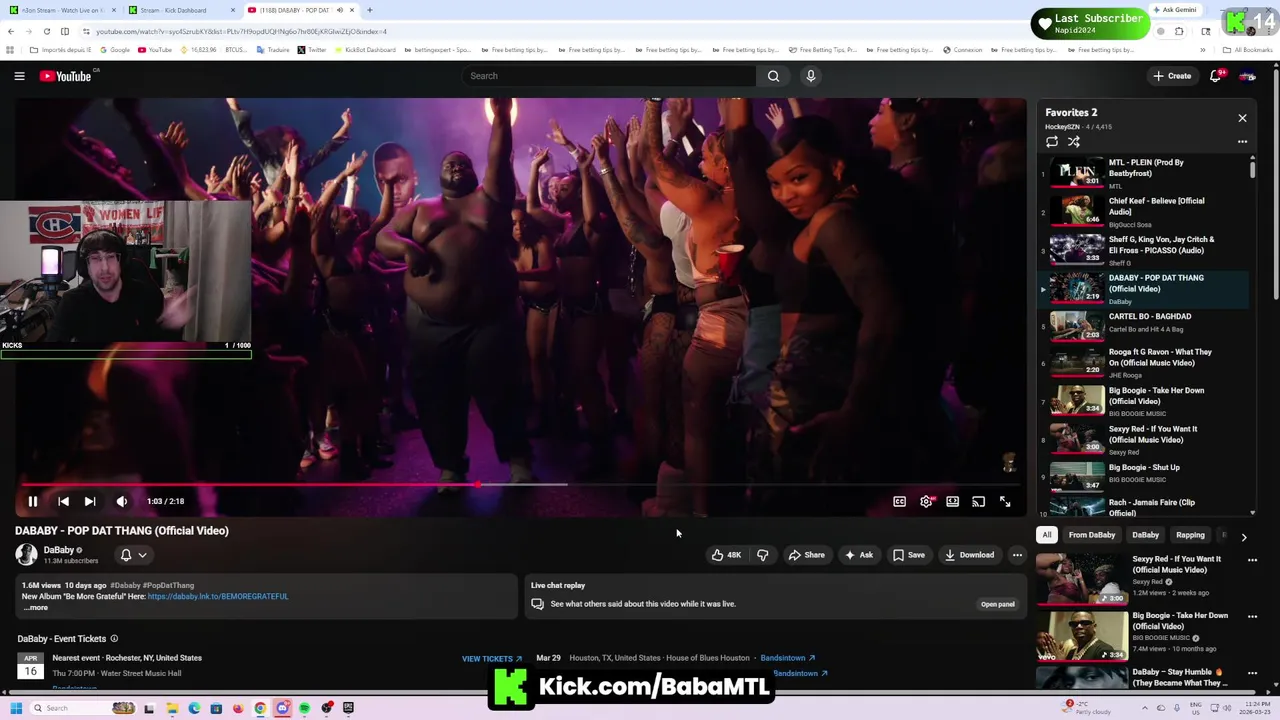1280x720 pixels.
Task: Switch to the n3on Stream browser tab
Action: pos(62,10)
